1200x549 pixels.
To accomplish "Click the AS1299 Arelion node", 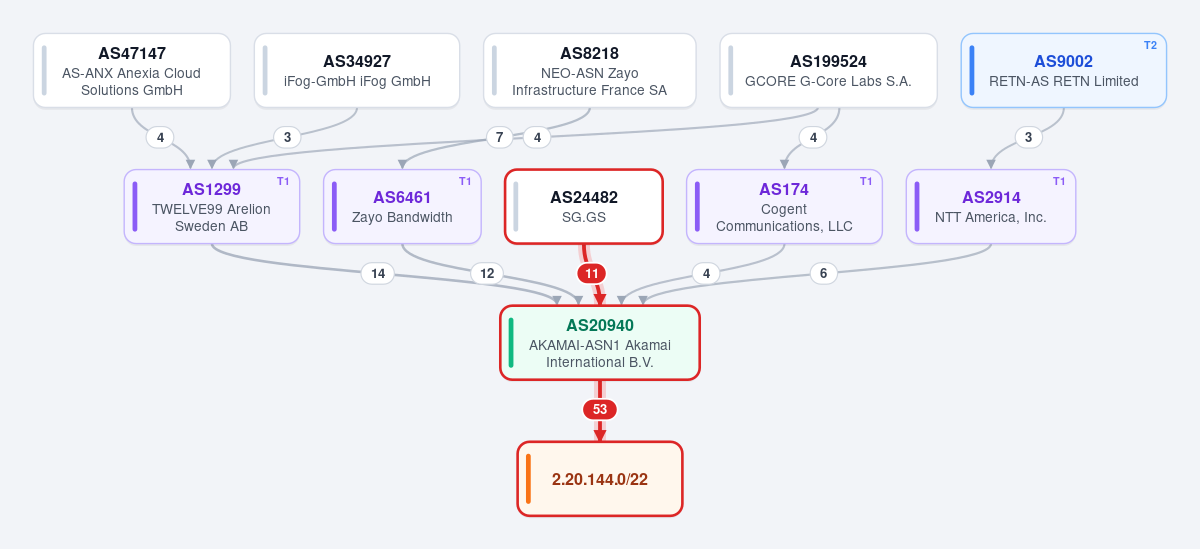I will click(x=211, y=206).
